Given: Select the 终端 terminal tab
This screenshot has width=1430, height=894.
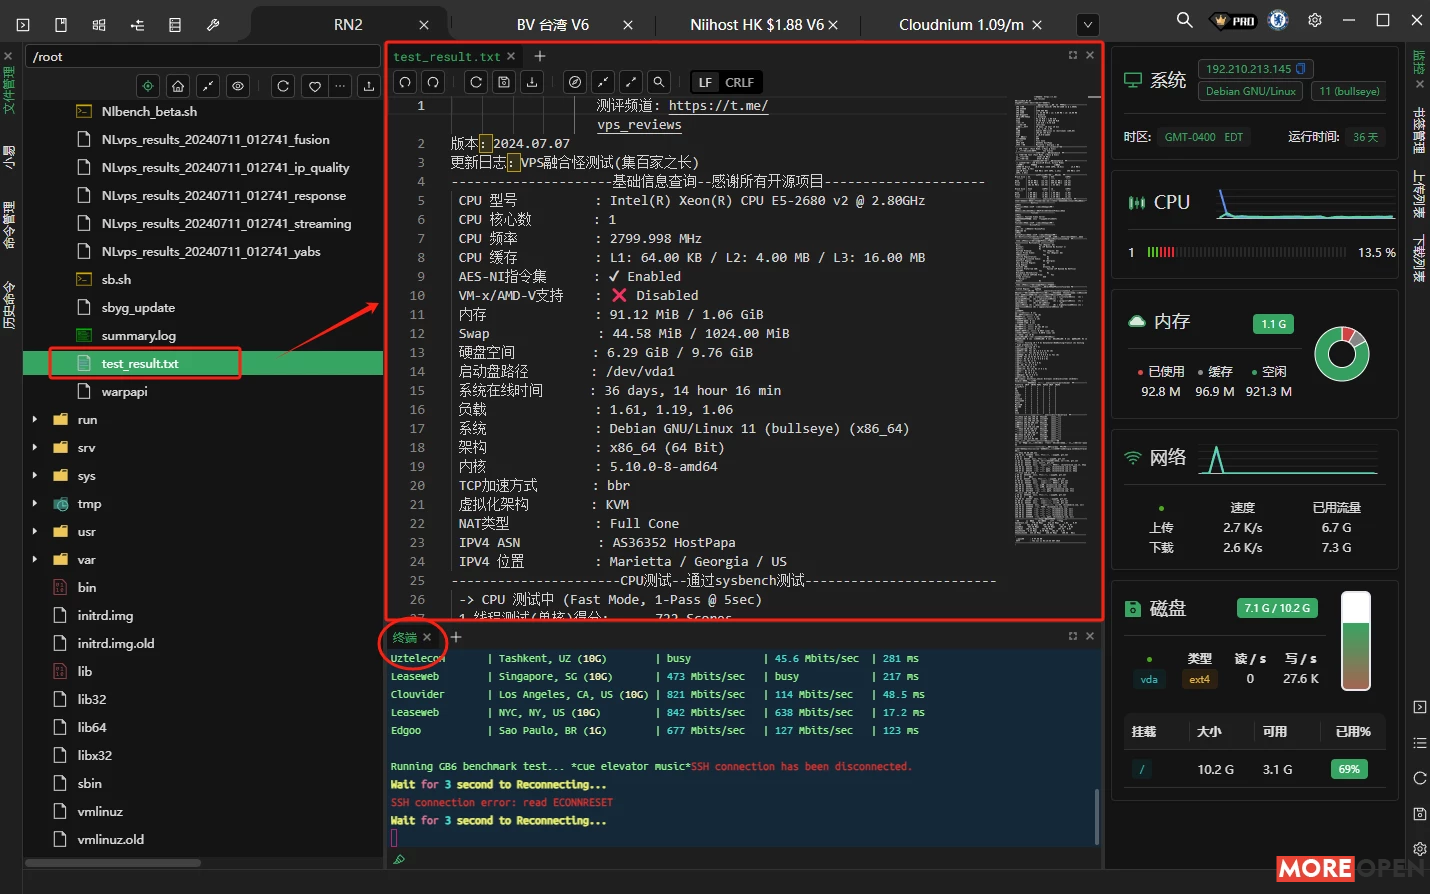Looking at the screenshot, I should coord(407,637).
